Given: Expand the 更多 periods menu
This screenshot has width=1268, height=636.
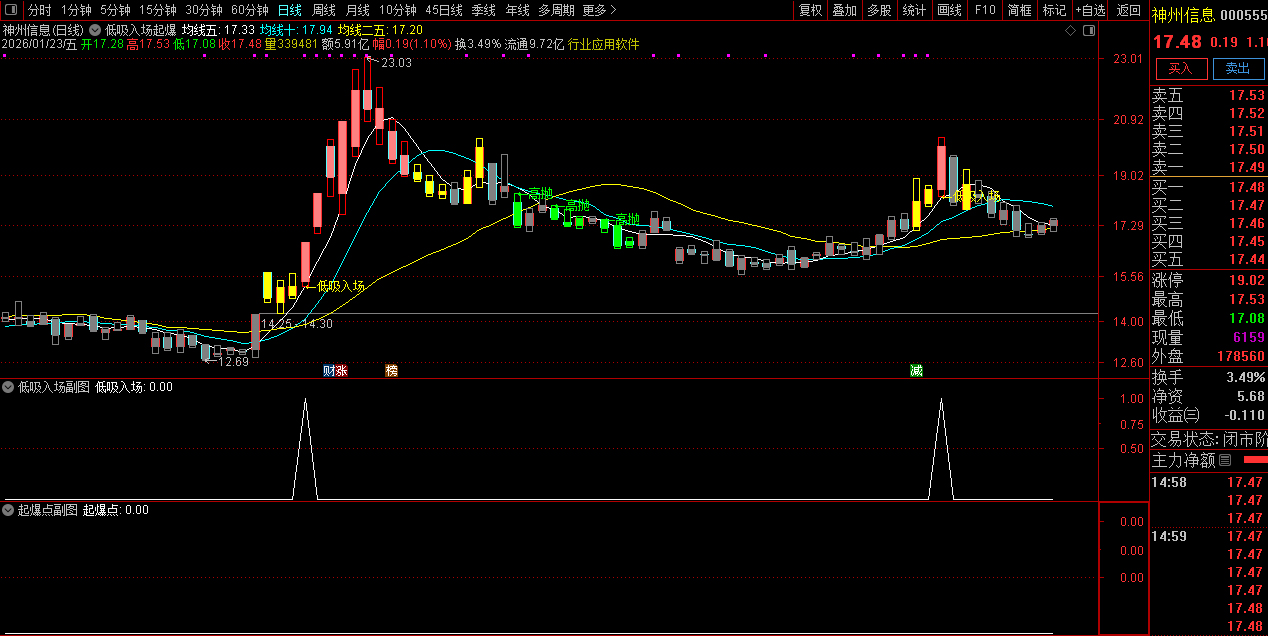Looking at the screenshot, I should [x=599, y=10].
